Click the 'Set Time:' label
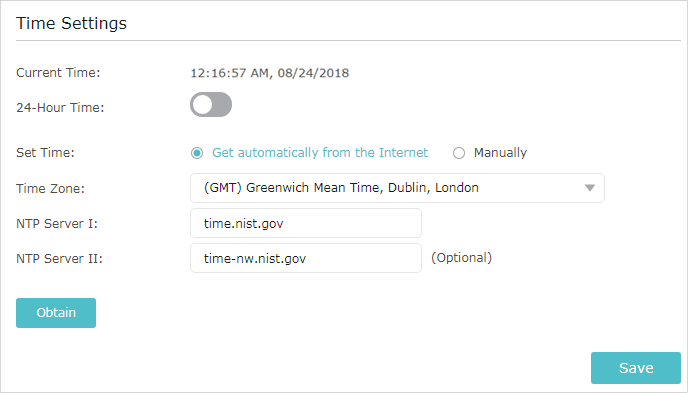The width and height of the screenshot is (688, 393). (x=46, y=153)
